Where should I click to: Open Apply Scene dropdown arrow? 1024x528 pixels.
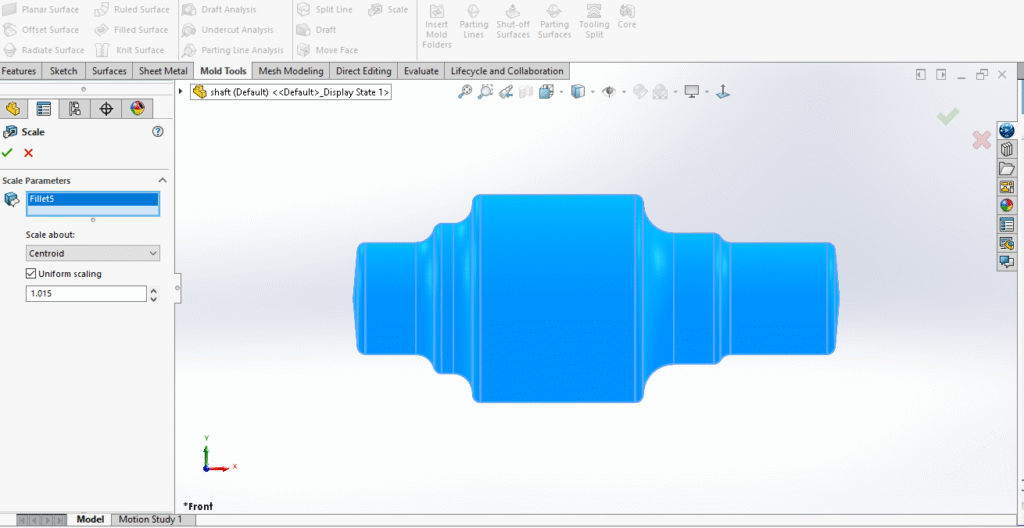coord(675,92)
